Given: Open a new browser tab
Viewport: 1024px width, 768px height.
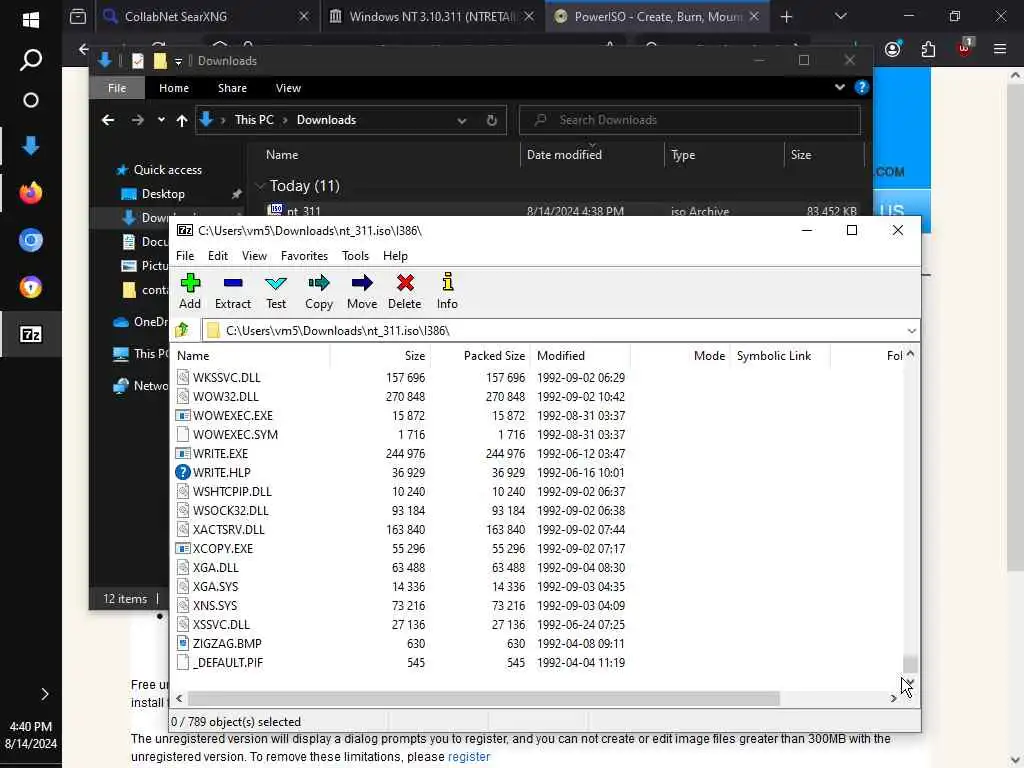Looking at the screenshot, I should click(x=786, y=17).
